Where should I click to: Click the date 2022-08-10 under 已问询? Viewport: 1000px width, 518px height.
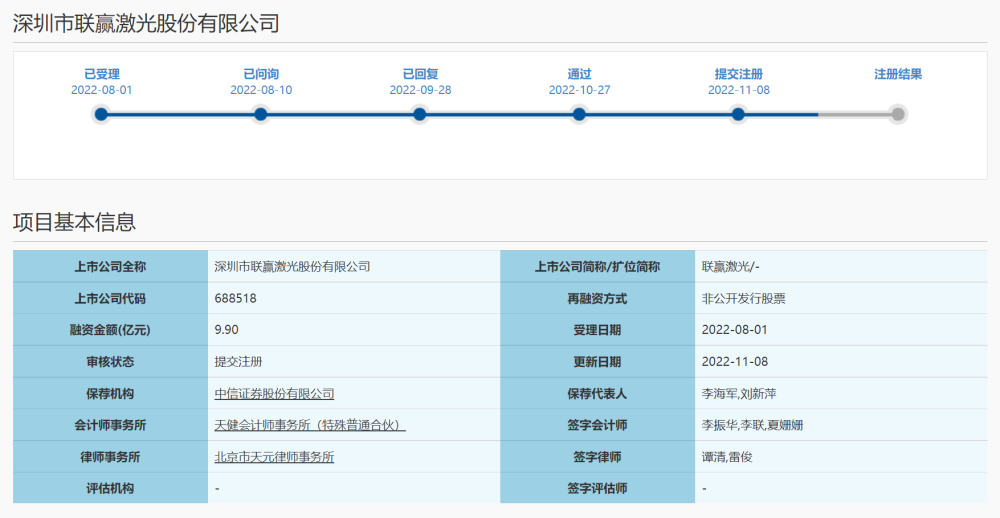(x=261, y=90)
